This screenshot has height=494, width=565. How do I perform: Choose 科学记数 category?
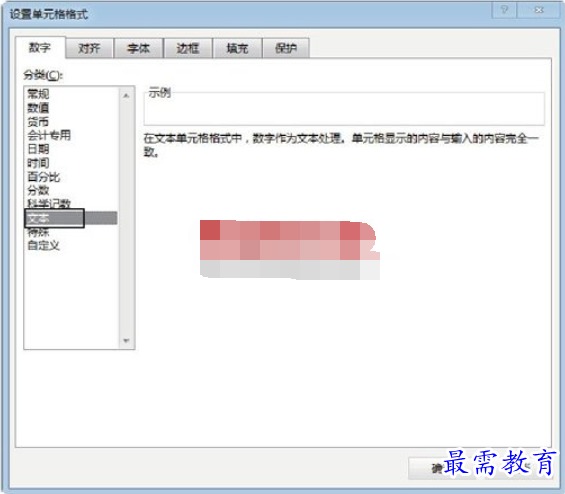click(x=49, y=204)
